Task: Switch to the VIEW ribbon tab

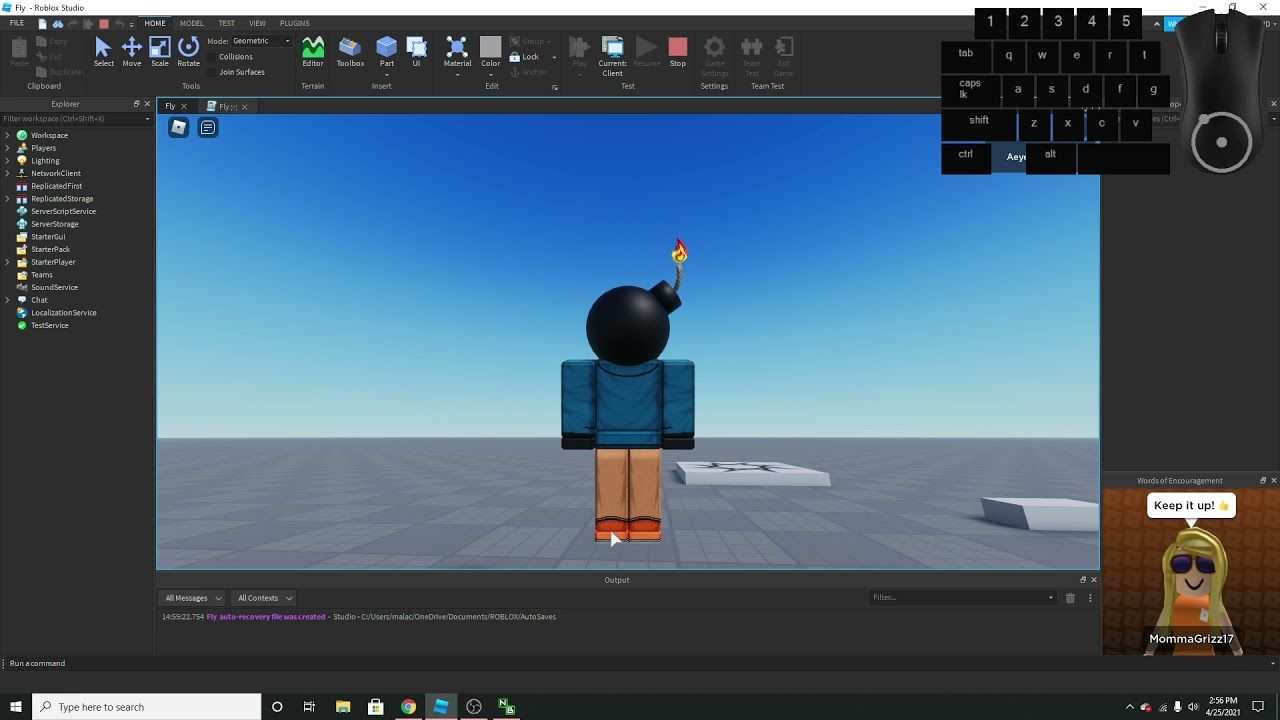Action: click(257, 23)
